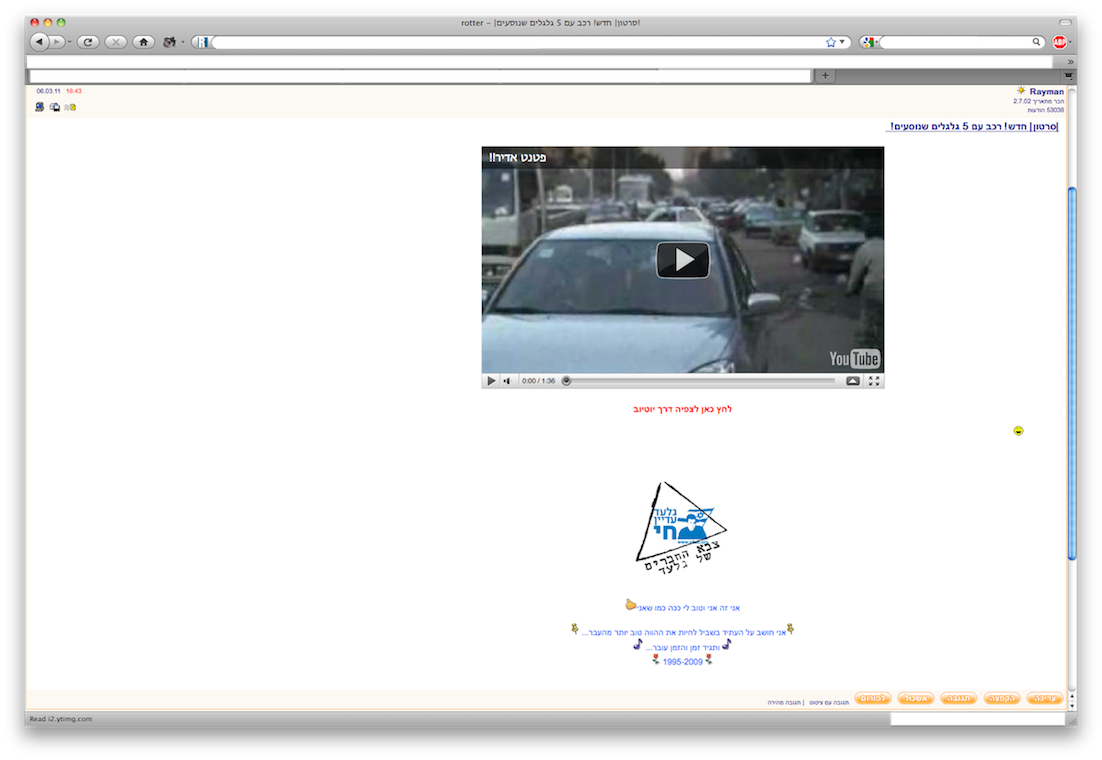Click the Adblock Plus ABP icon
Screen dimensions: 1102x760
pyautogui.click(x=1058, y=42)
